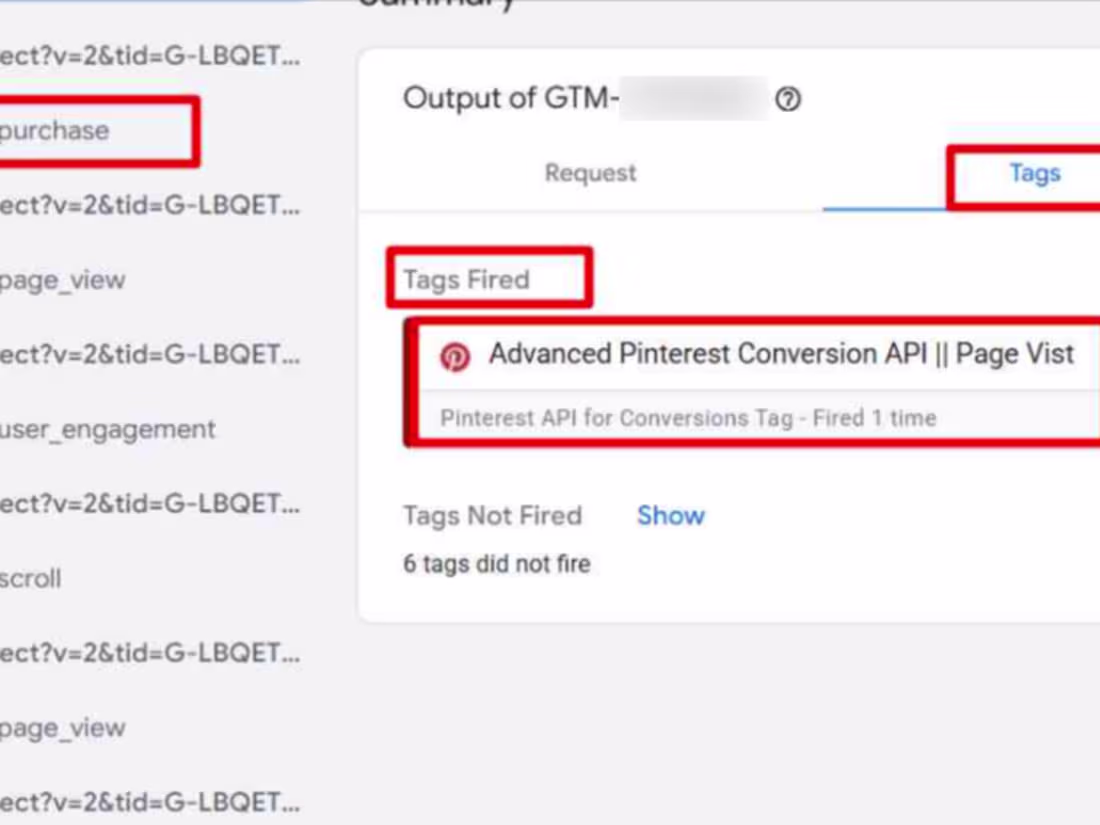Choose the page_view event below scroll
This screenshot has width=1100, height=825.
pos(62,728)
